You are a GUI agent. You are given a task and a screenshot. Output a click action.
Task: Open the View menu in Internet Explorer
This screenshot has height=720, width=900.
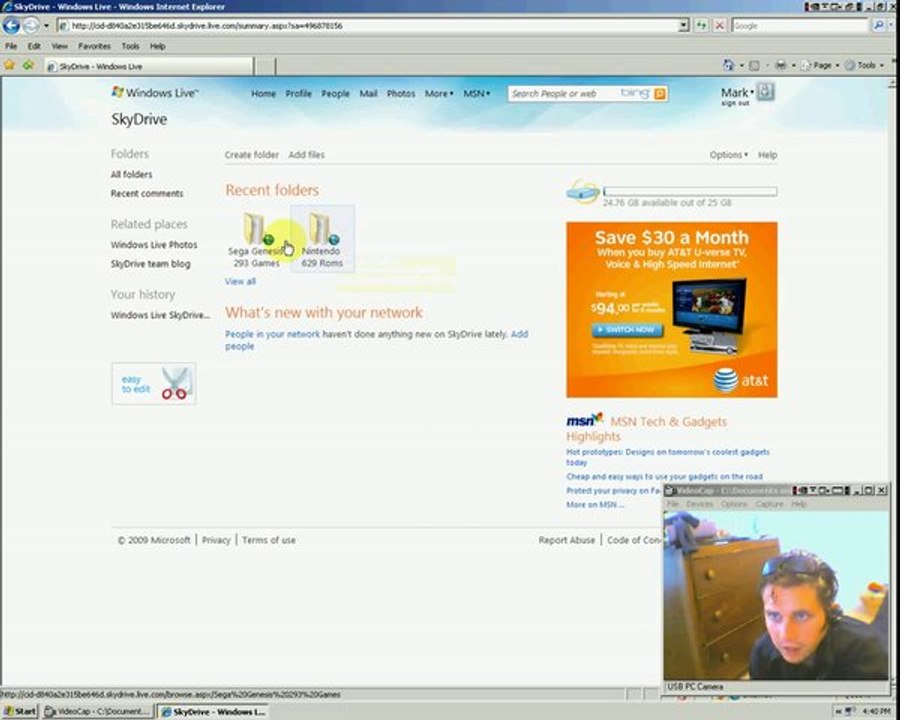click(x=59, y=46)
